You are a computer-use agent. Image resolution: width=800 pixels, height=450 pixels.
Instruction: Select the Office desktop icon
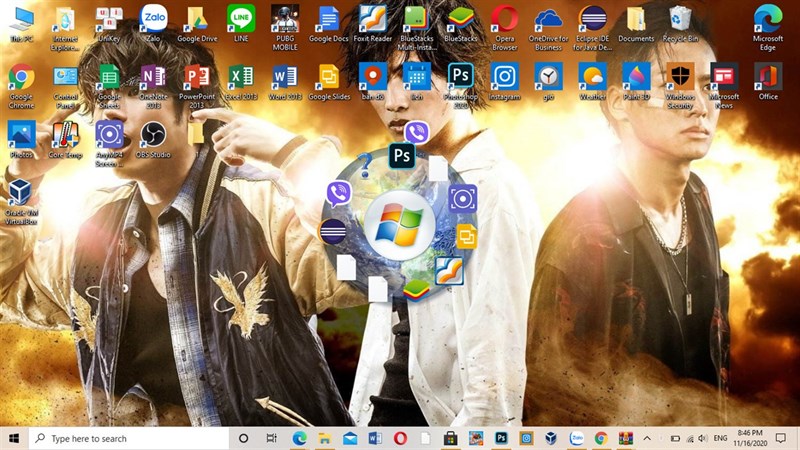tap(768, 83)
